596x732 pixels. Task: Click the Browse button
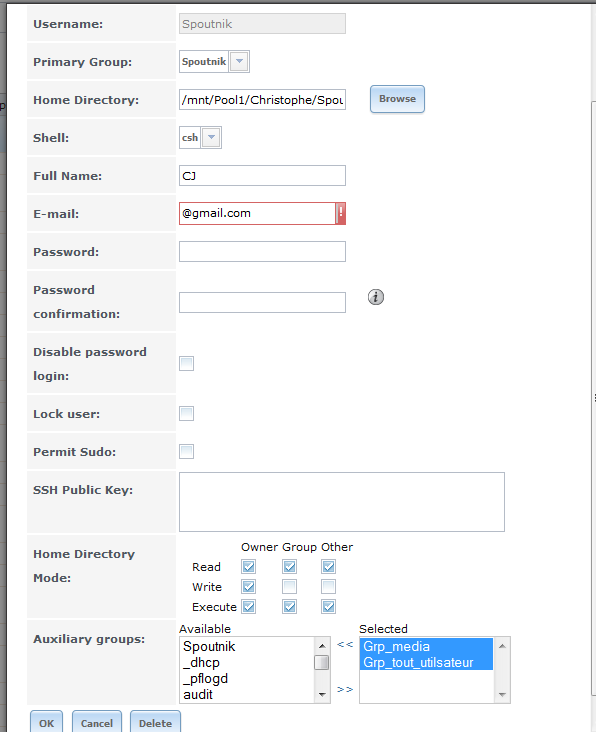[397, 99]
